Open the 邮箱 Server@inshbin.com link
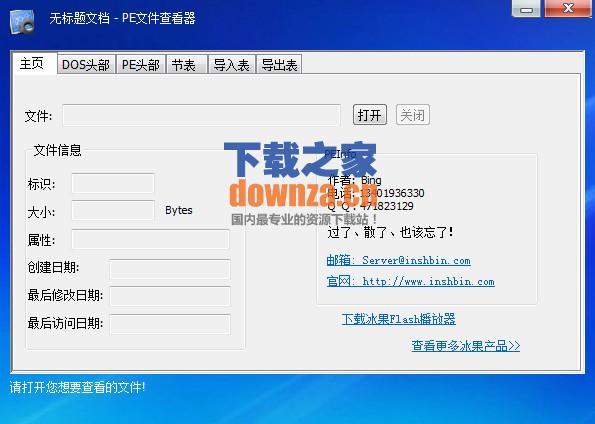The image size is (595, 424). point(398,260)
